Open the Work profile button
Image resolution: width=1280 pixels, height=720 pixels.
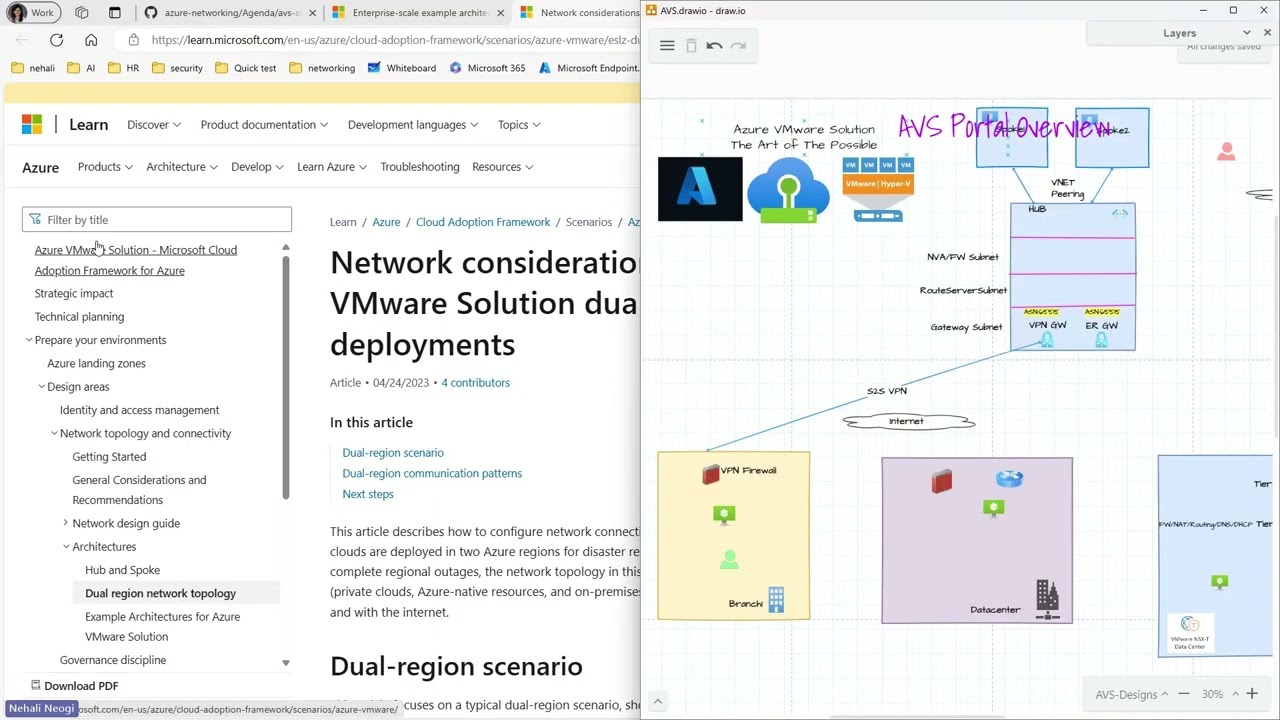(x=32, y=13)
